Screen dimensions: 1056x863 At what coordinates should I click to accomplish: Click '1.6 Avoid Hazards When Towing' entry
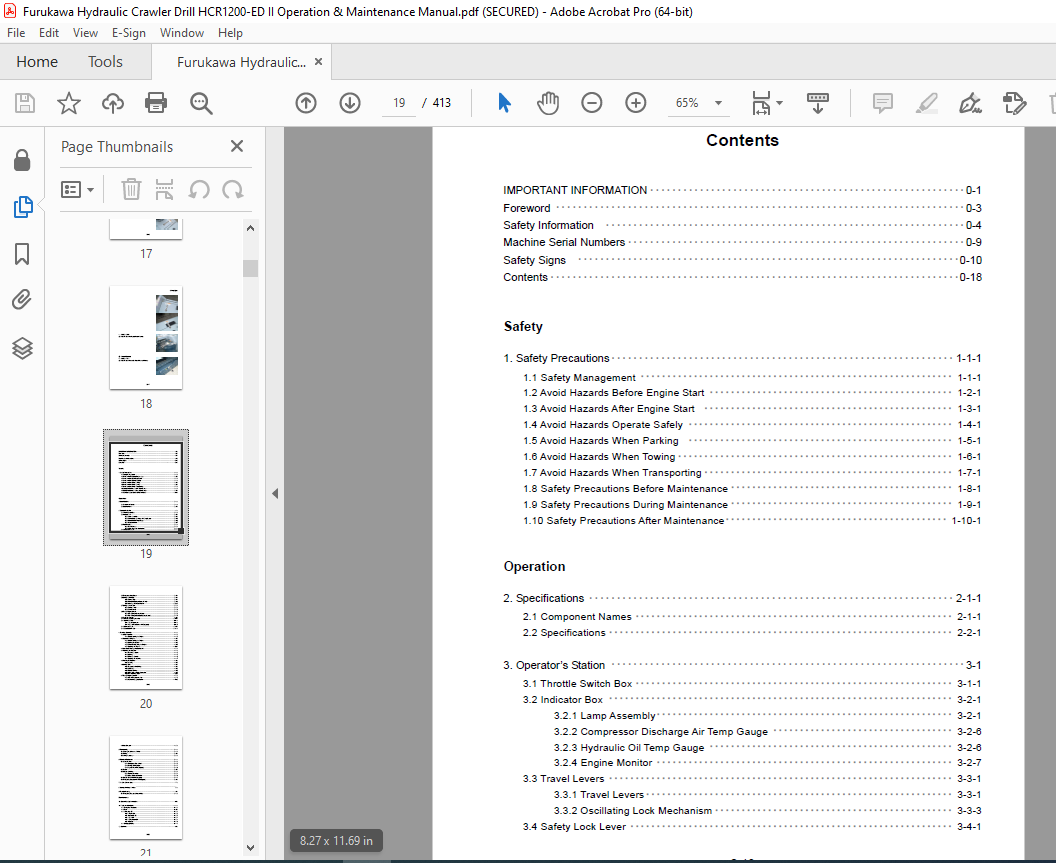(752, 457)
